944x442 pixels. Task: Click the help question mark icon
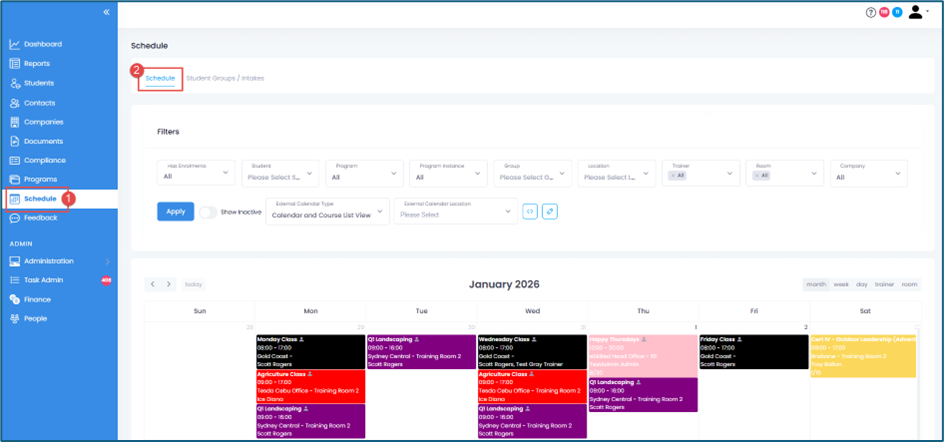point(870,13)
